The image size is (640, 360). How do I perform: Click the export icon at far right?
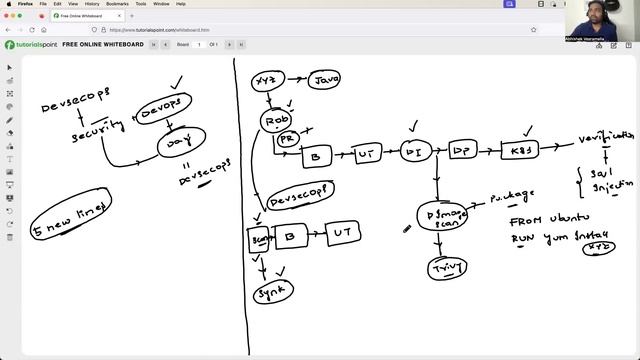629,45
